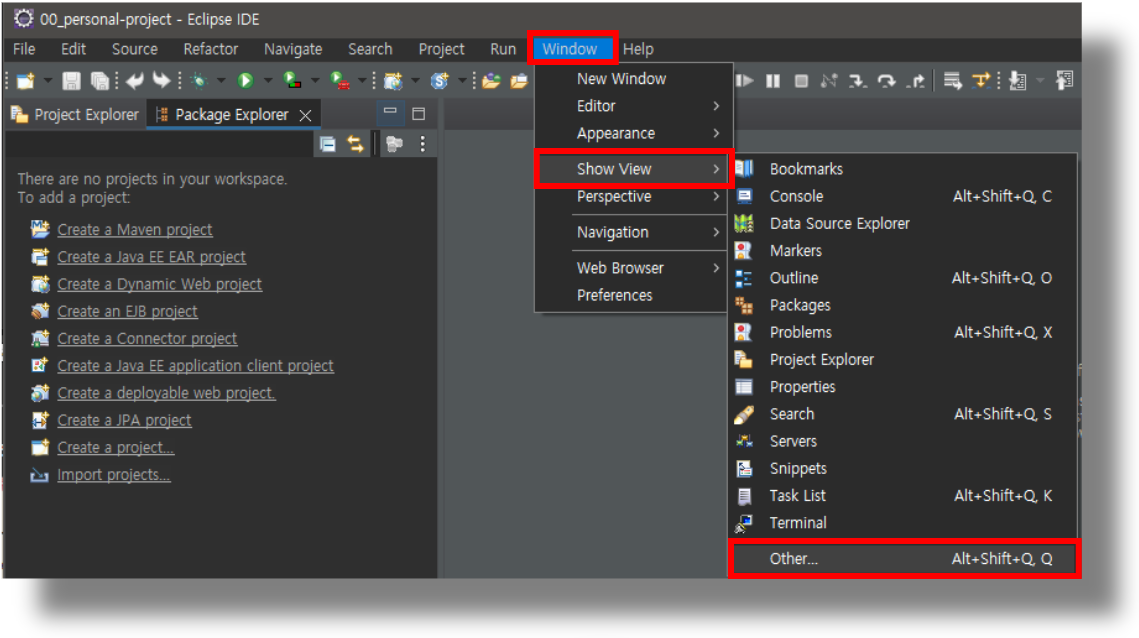Click Create an EJB project link

tap(128, 311)
